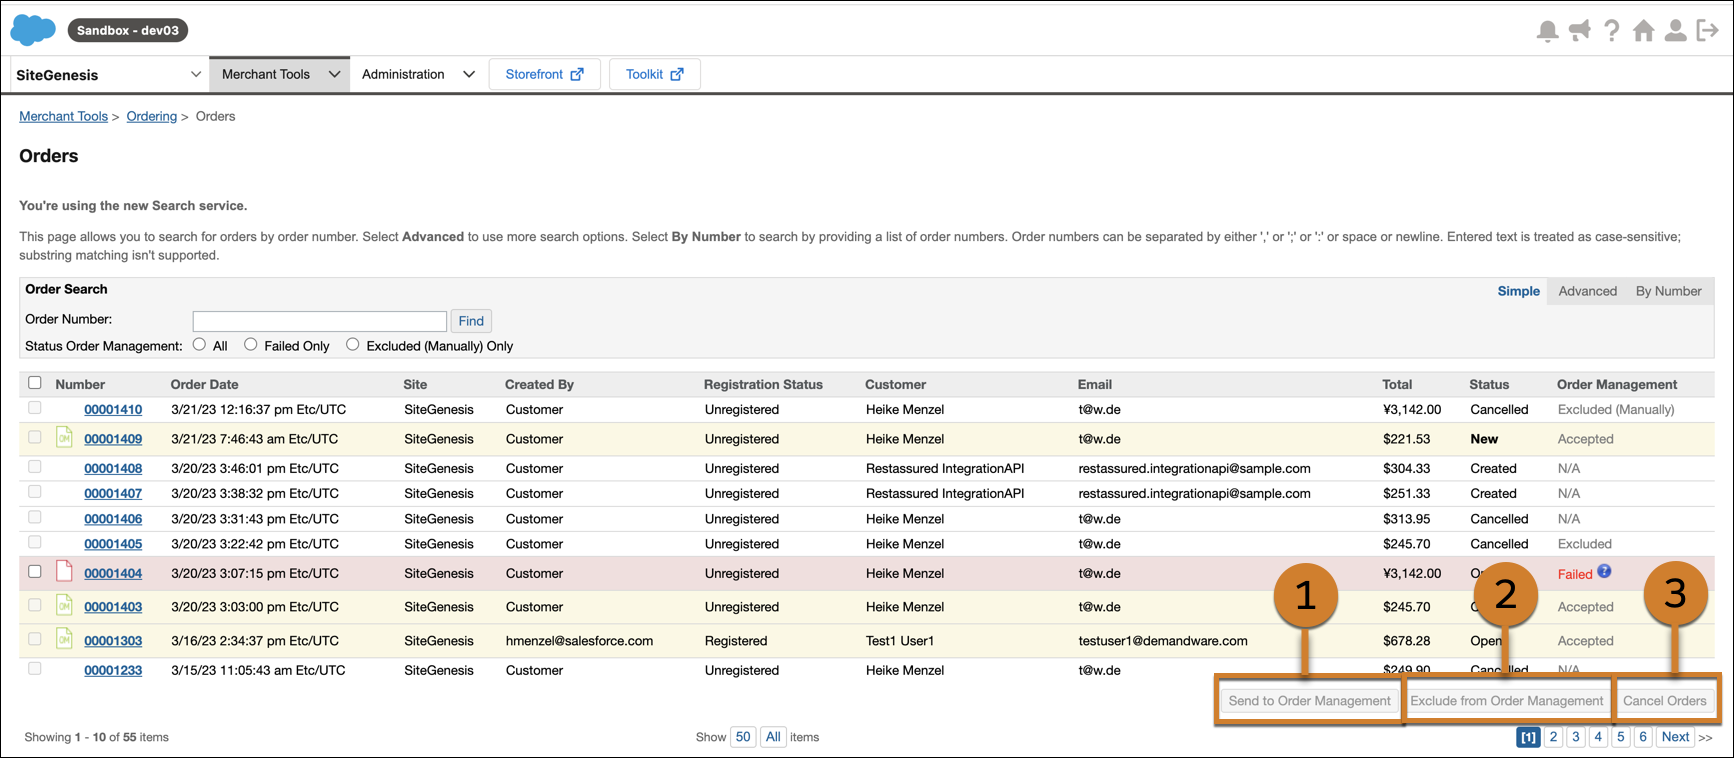Click the document icon beside order 00001409
The height and width of the screenshot is (758, 1734).
64,438
